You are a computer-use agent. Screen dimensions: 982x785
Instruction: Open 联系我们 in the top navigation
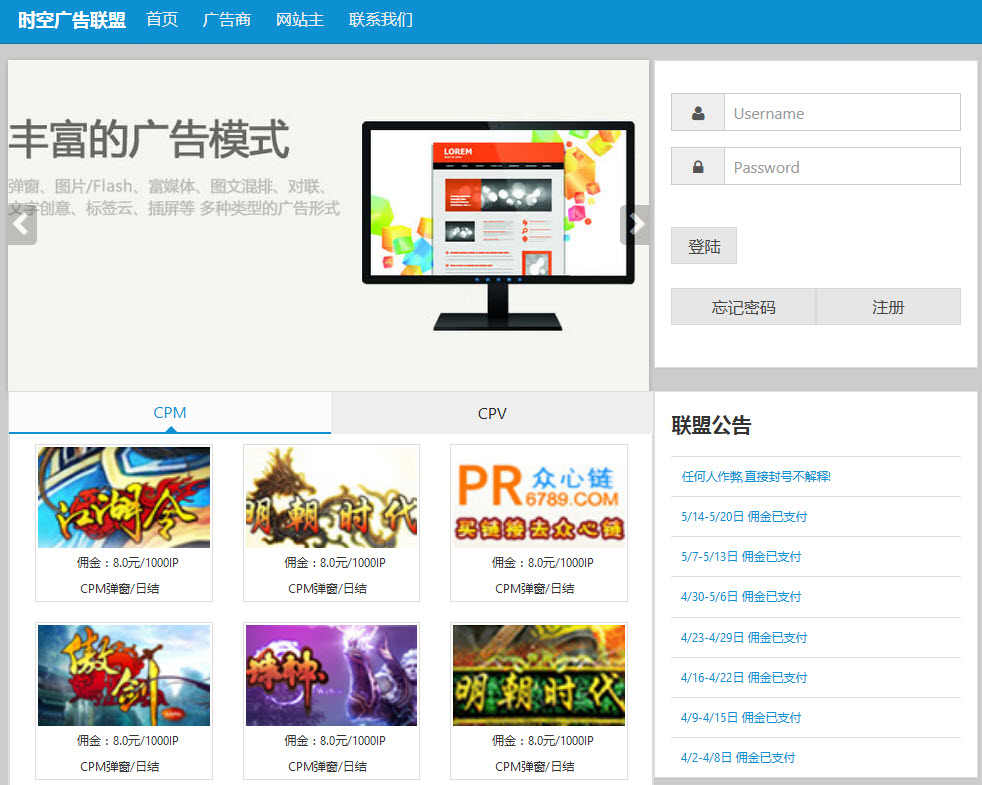pos(380,20)
